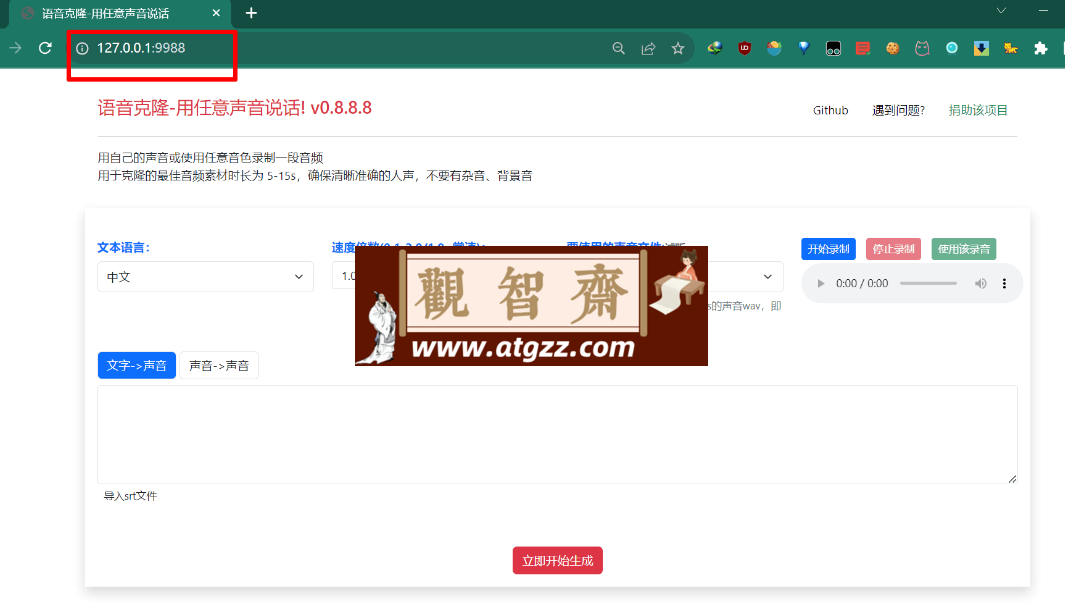Expand the tab search chevron
This screenshot has width=1065, height=613.
click(x=1001, y=10)
